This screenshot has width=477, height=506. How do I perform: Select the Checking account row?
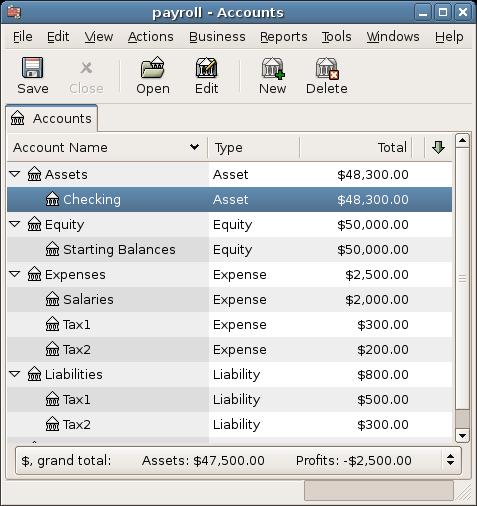230,199
